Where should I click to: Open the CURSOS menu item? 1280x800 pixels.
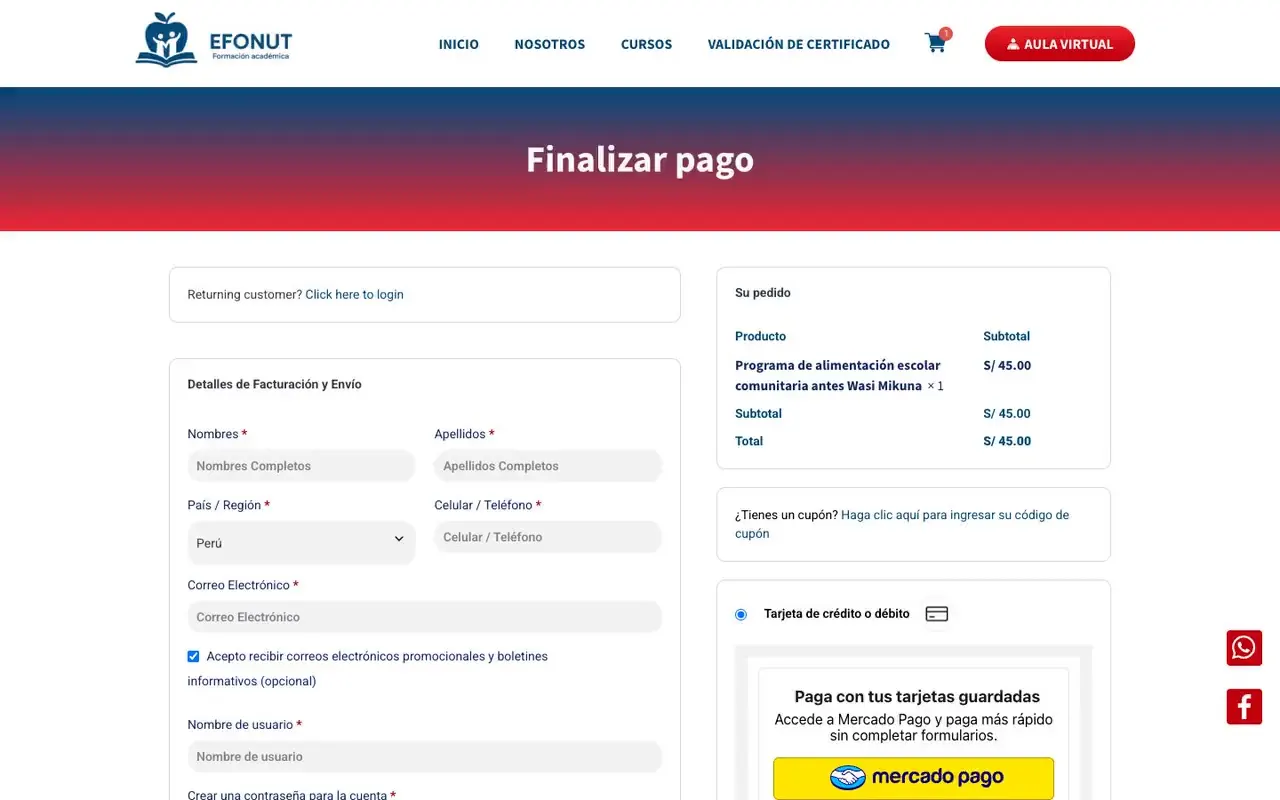click(646, 44)
